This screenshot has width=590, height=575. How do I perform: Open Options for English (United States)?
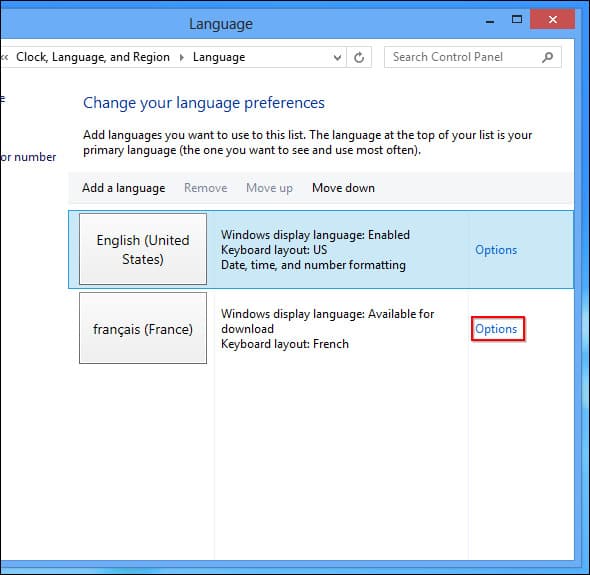pos(496,250)
